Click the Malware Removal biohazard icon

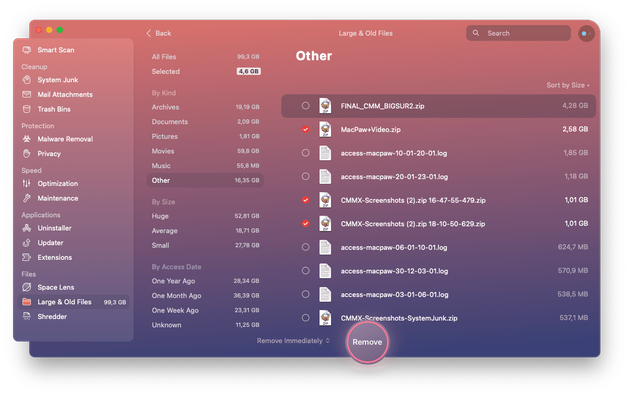coord(27,139)
